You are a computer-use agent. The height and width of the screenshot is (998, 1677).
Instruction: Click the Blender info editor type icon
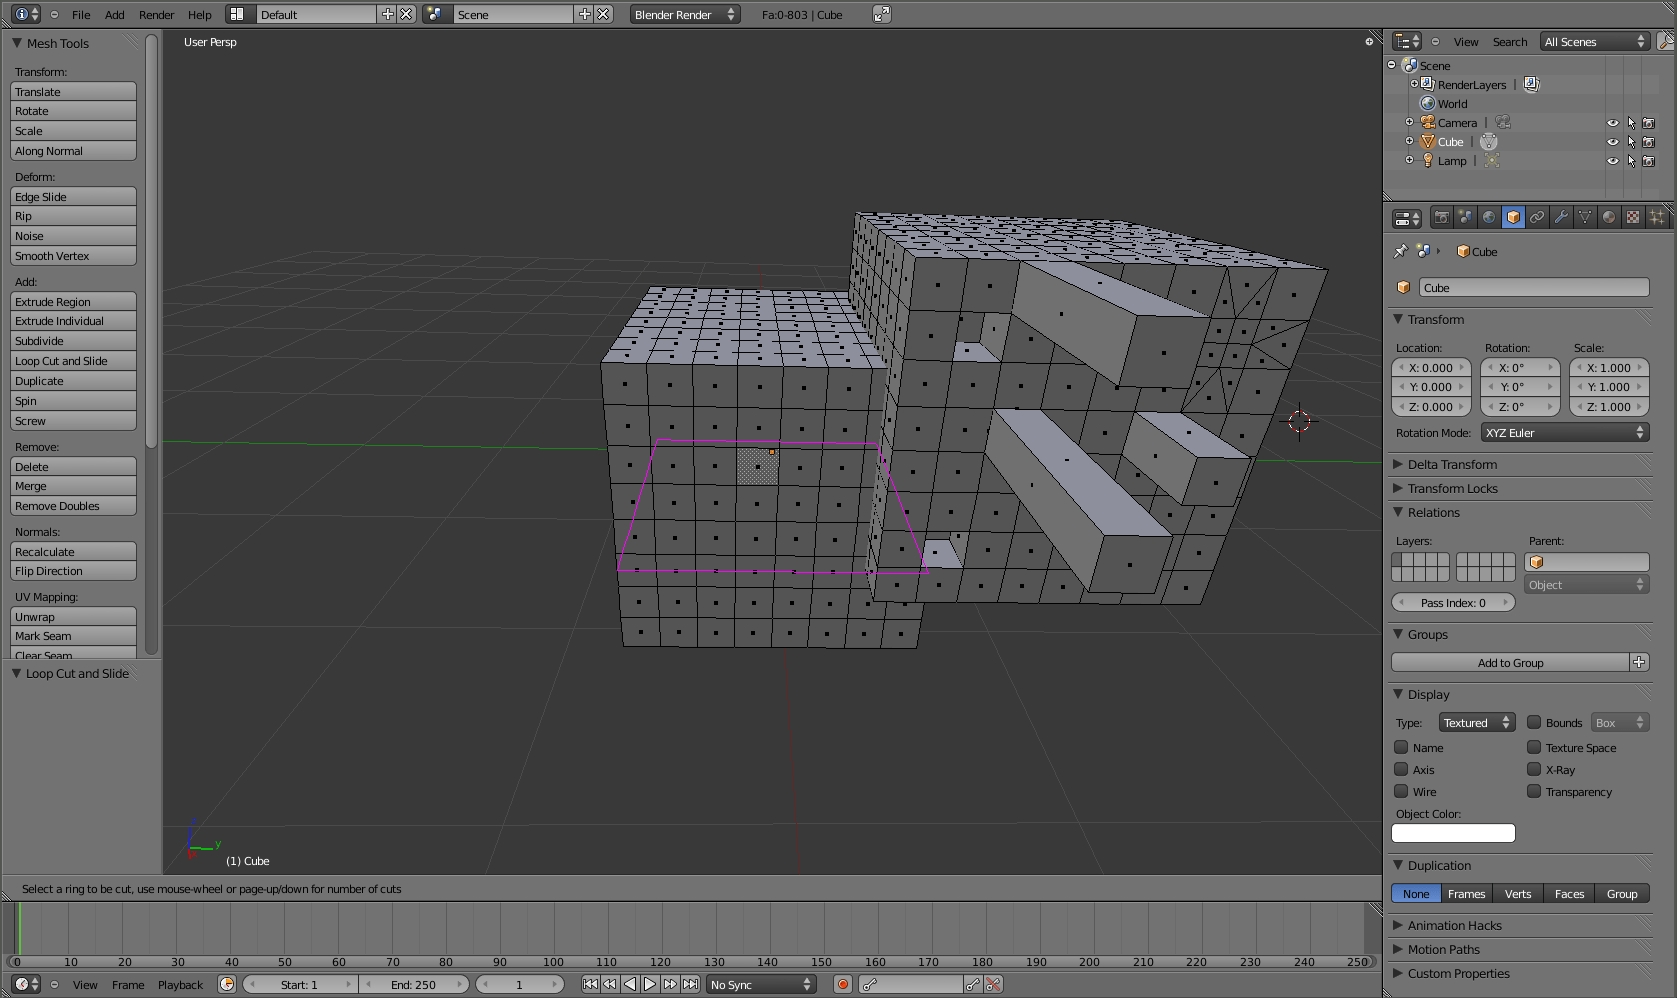[27, 14]
